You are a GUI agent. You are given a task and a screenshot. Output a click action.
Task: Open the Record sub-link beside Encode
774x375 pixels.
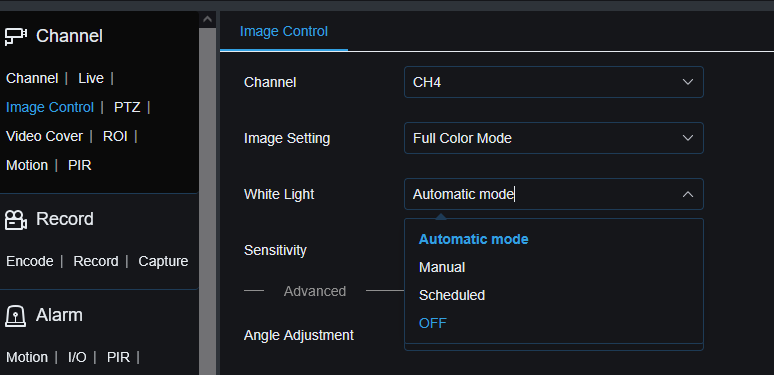[x=96, y=262]
